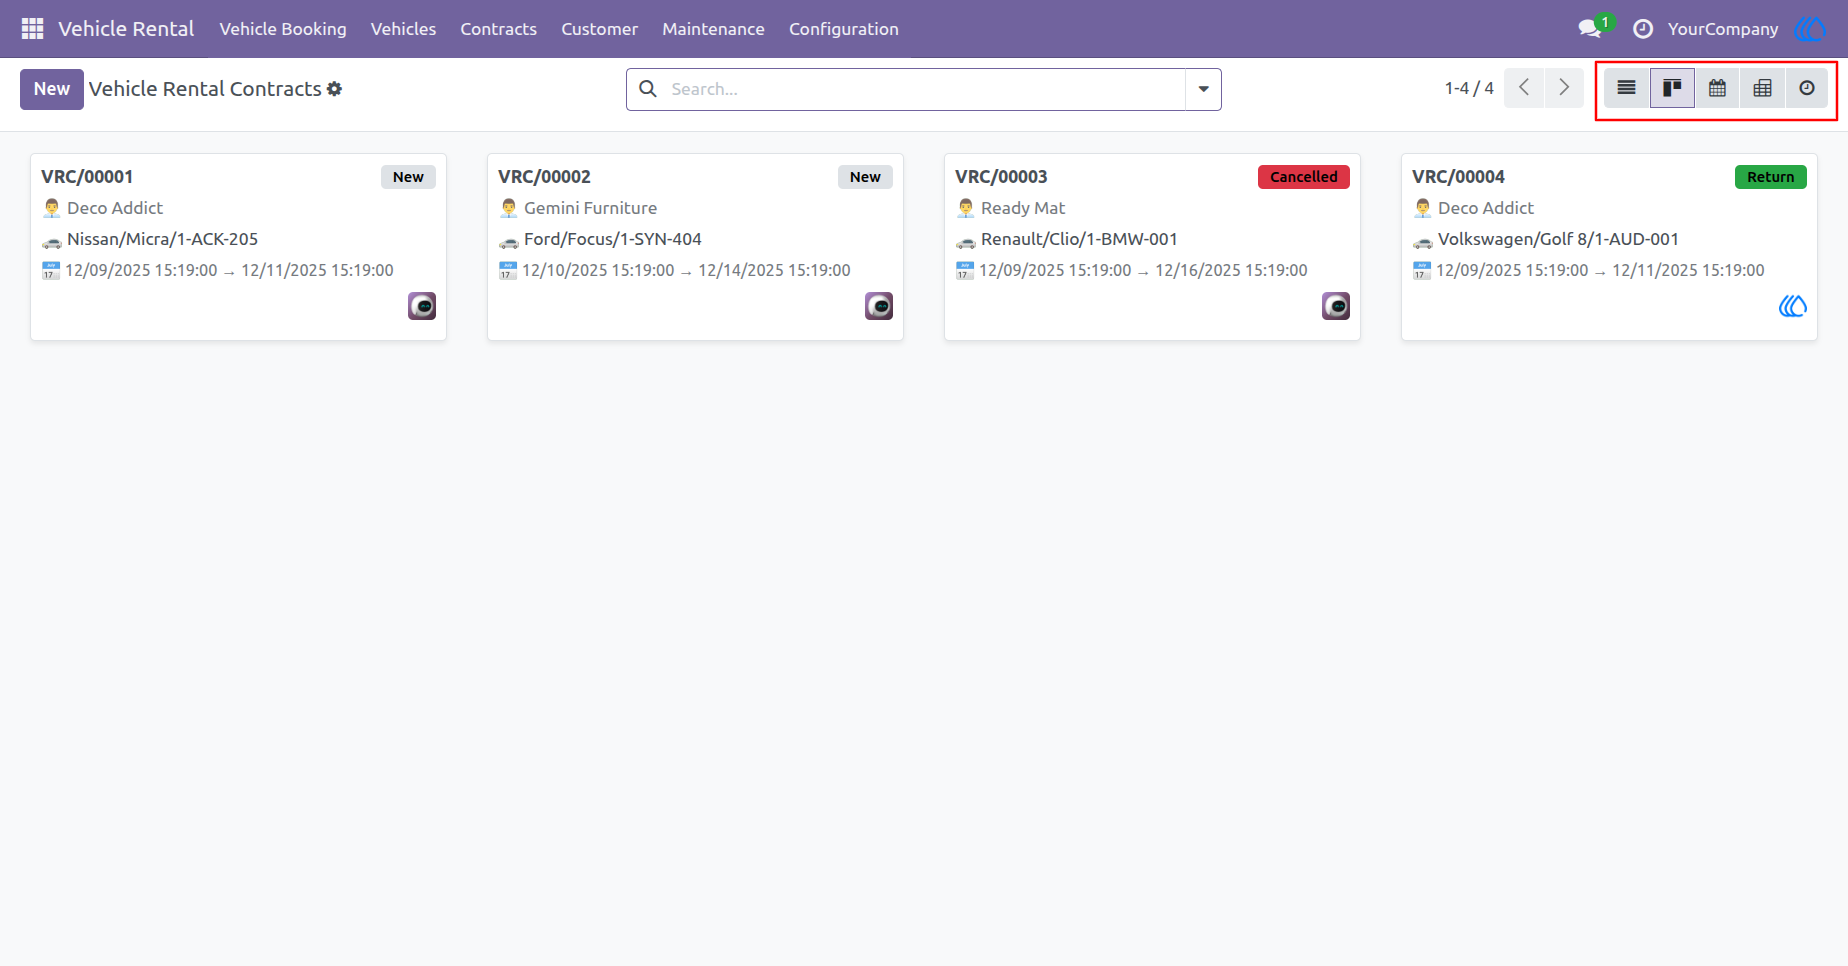The width and height of the screenshot is (1848, 966).
Task: Click the user avatar on VRC/00001 card
Action: coord(422,306)
